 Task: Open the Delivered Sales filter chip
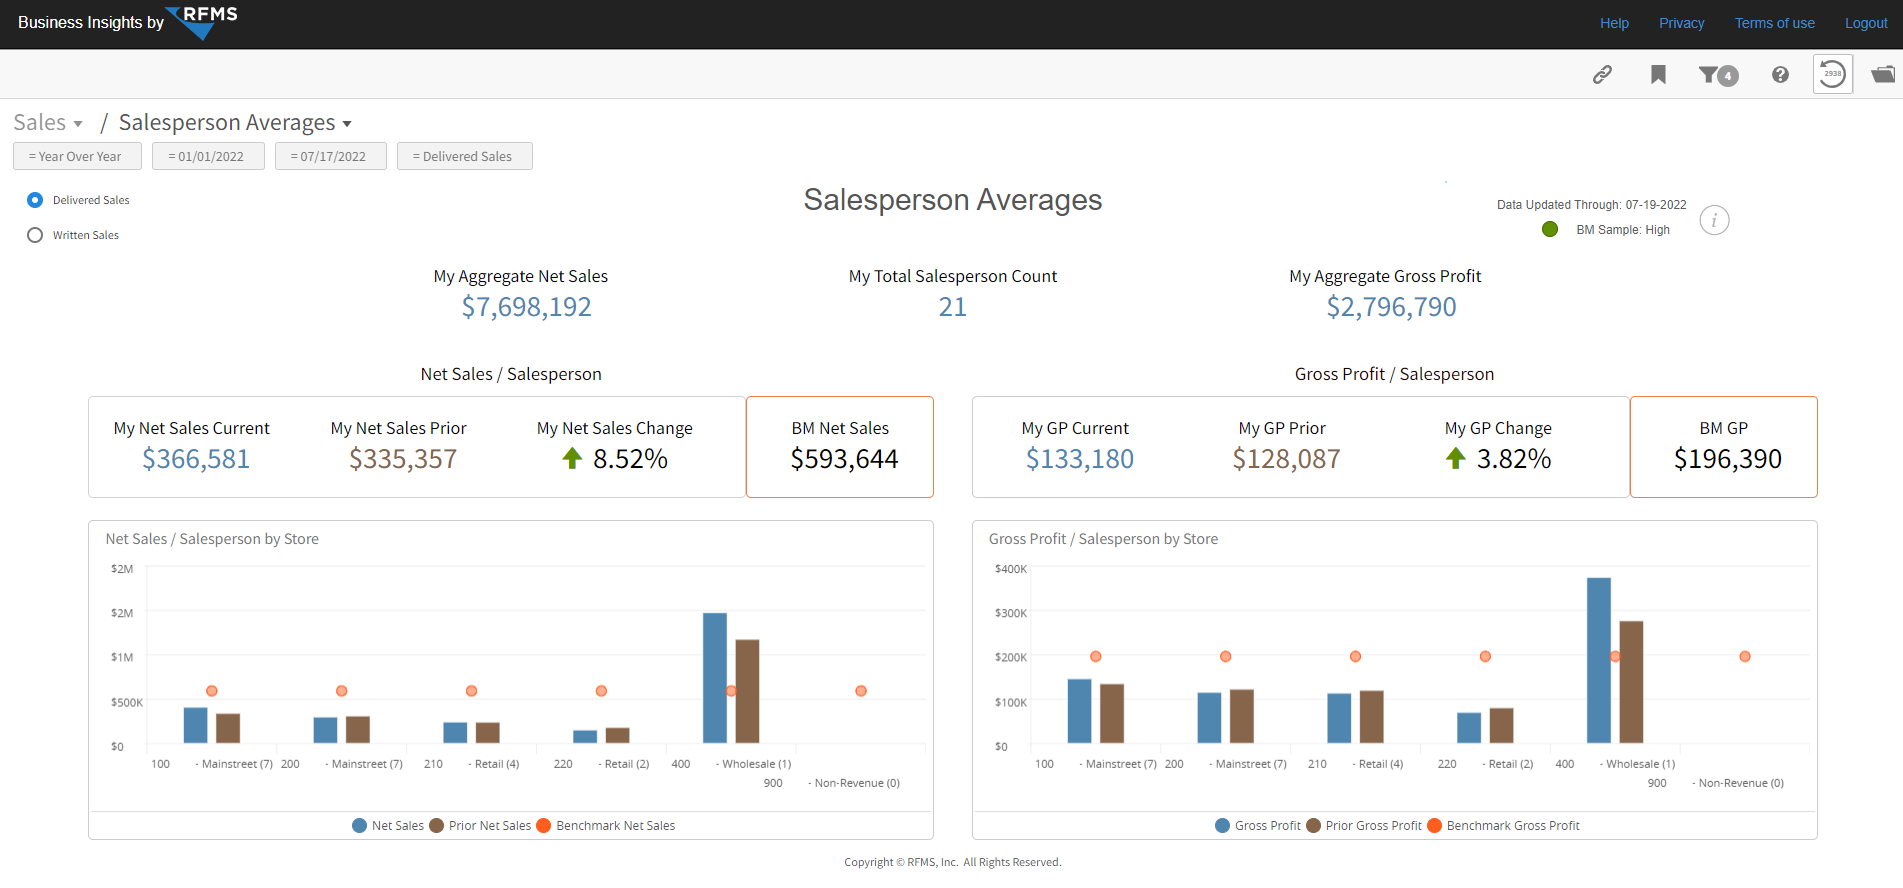coord(465,156)
